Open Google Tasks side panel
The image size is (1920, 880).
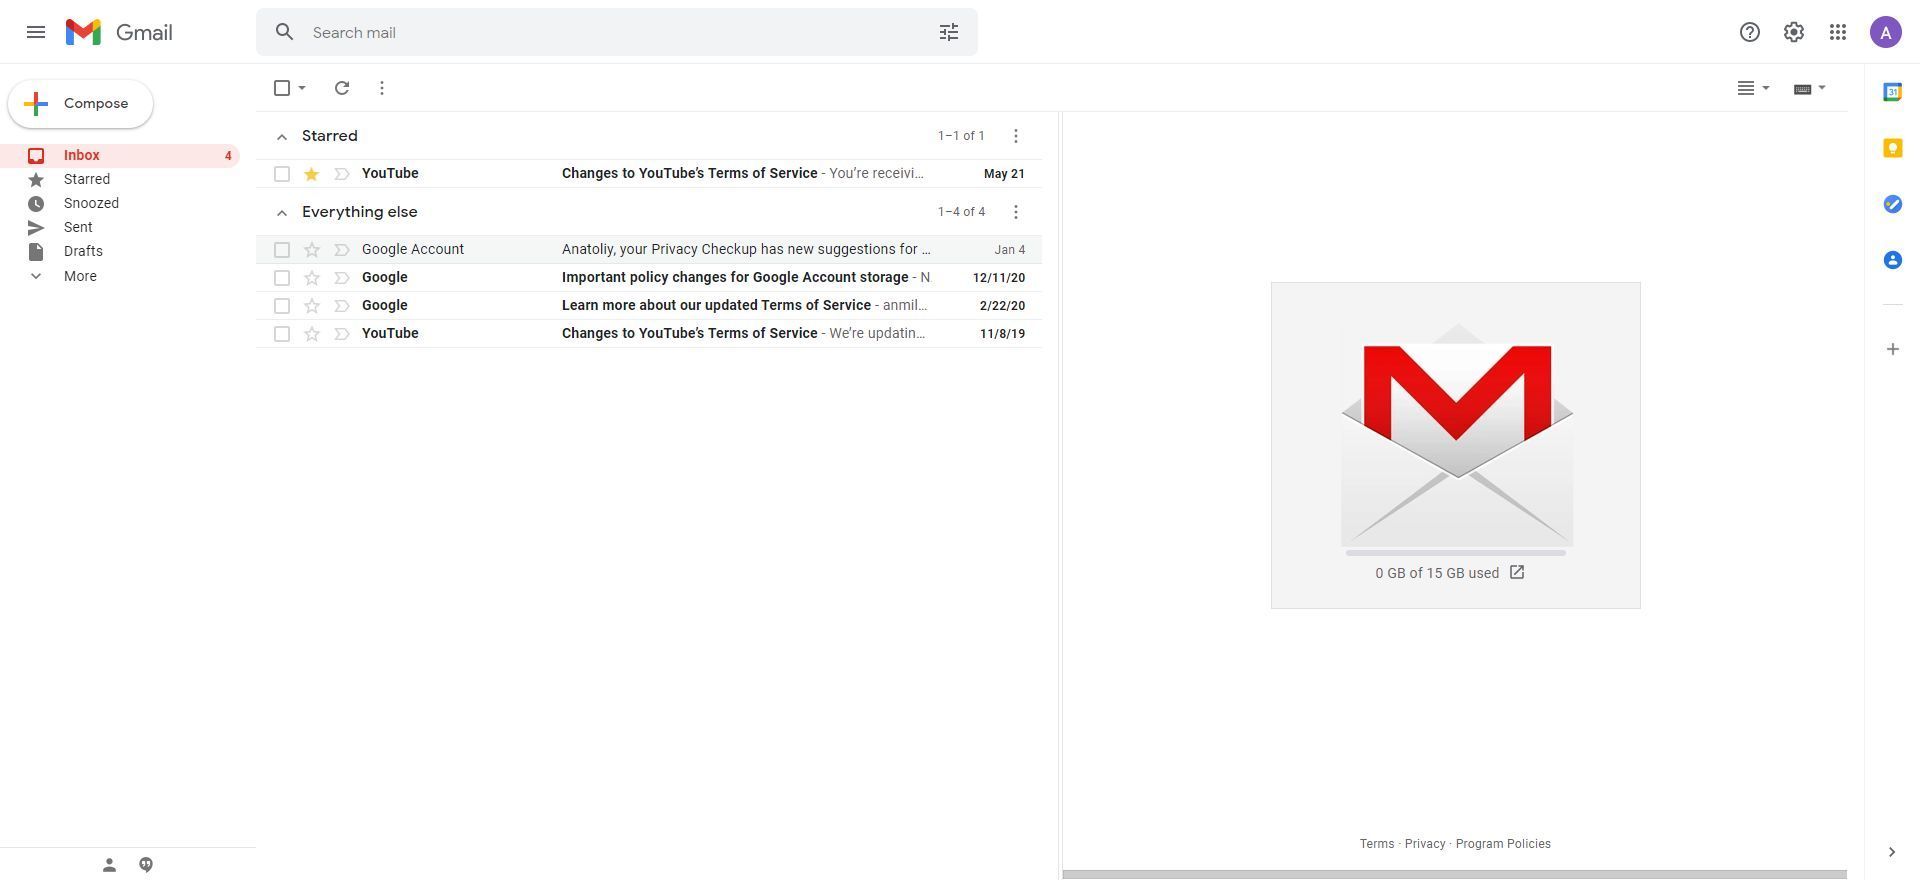[1893, 204]
